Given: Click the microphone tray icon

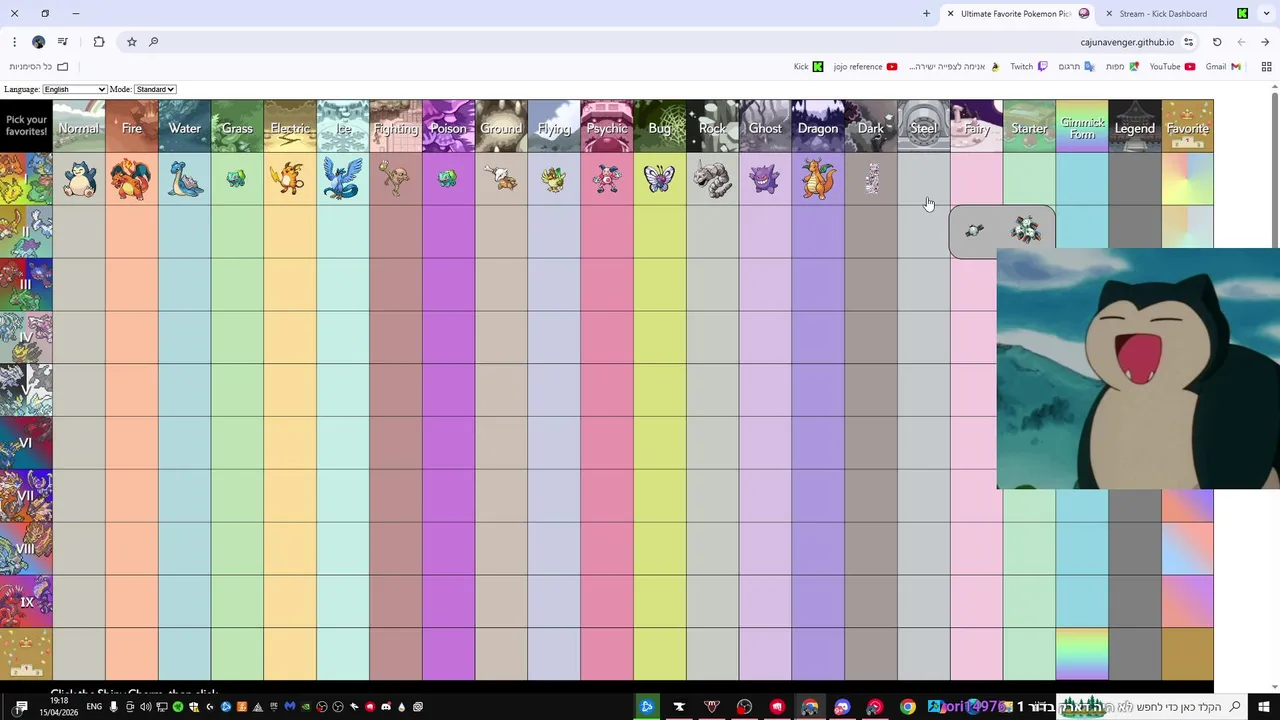Looking at the screenshot, I should pos(114,707).
